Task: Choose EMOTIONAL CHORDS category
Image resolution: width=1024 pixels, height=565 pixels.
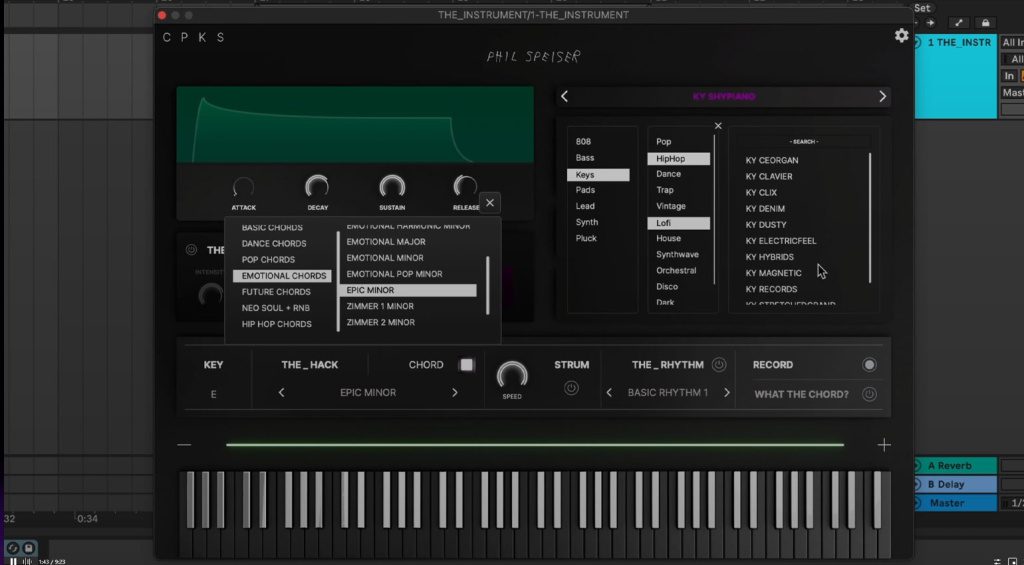Action: [282, 276]
